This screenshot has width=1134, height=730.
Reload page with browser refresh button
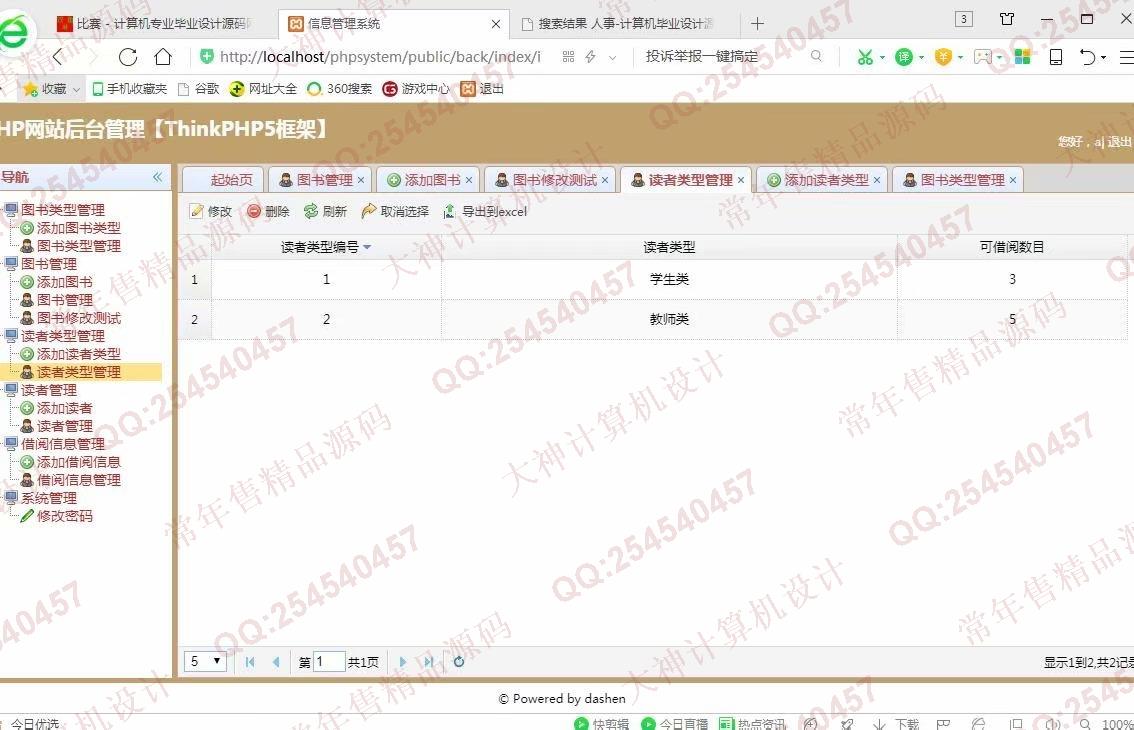pos(128,56)
